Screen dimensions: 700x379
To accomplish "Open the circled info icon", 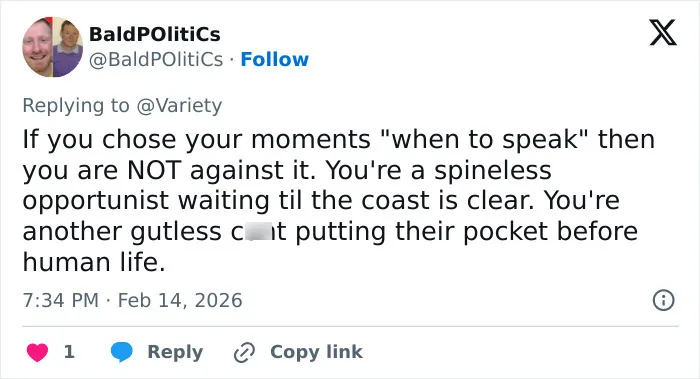I will click(x=663, y=300).
